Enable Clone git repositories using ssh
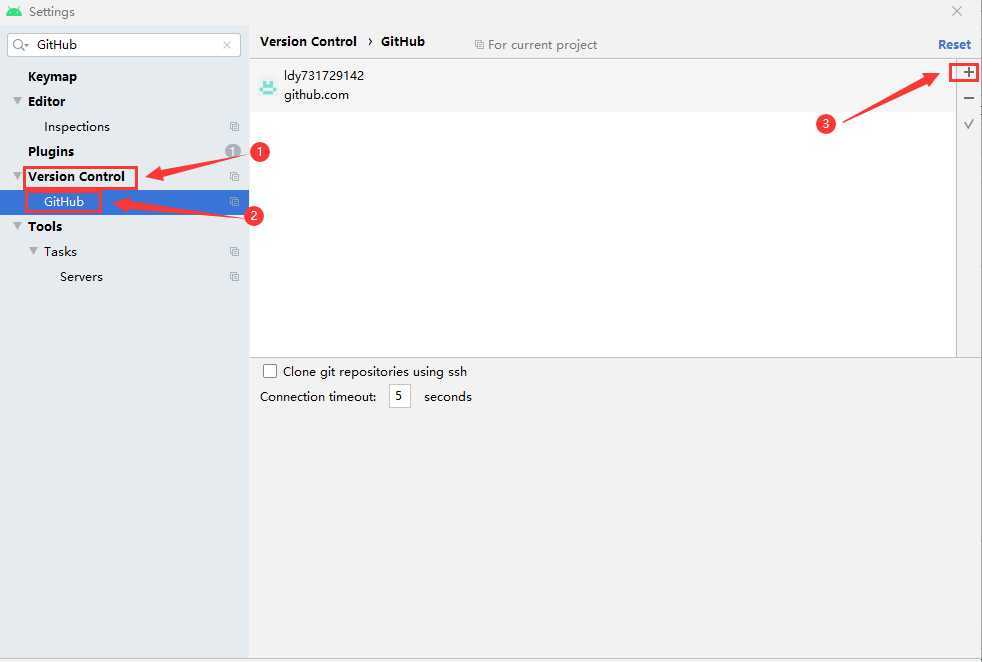 (x=270, y=371)
